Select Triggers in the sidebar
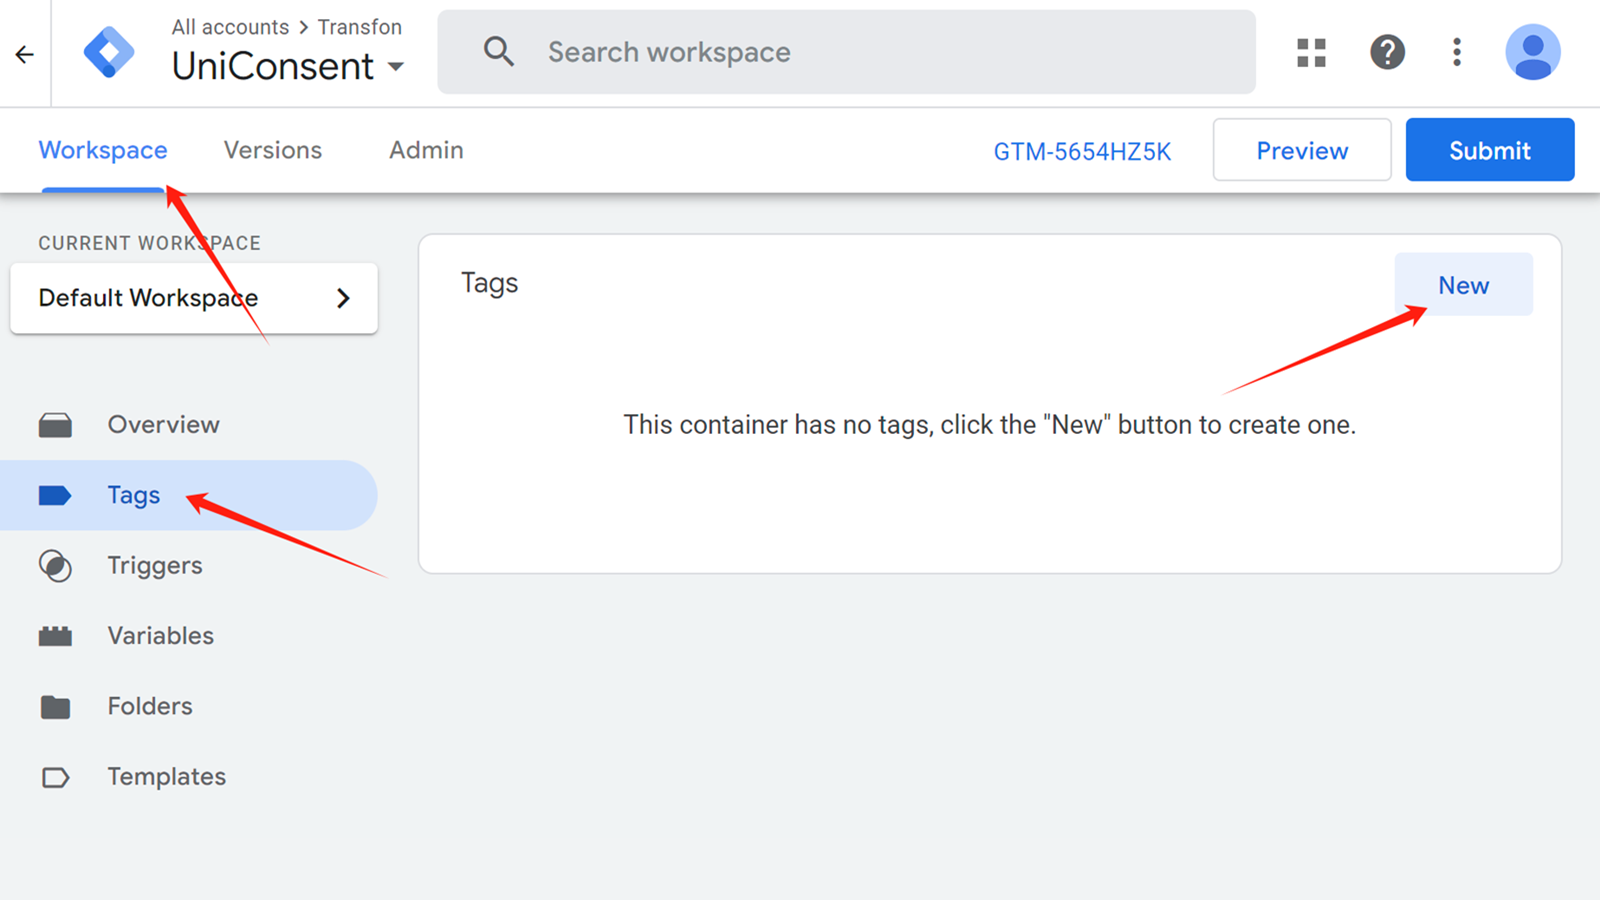 [189, 566]
